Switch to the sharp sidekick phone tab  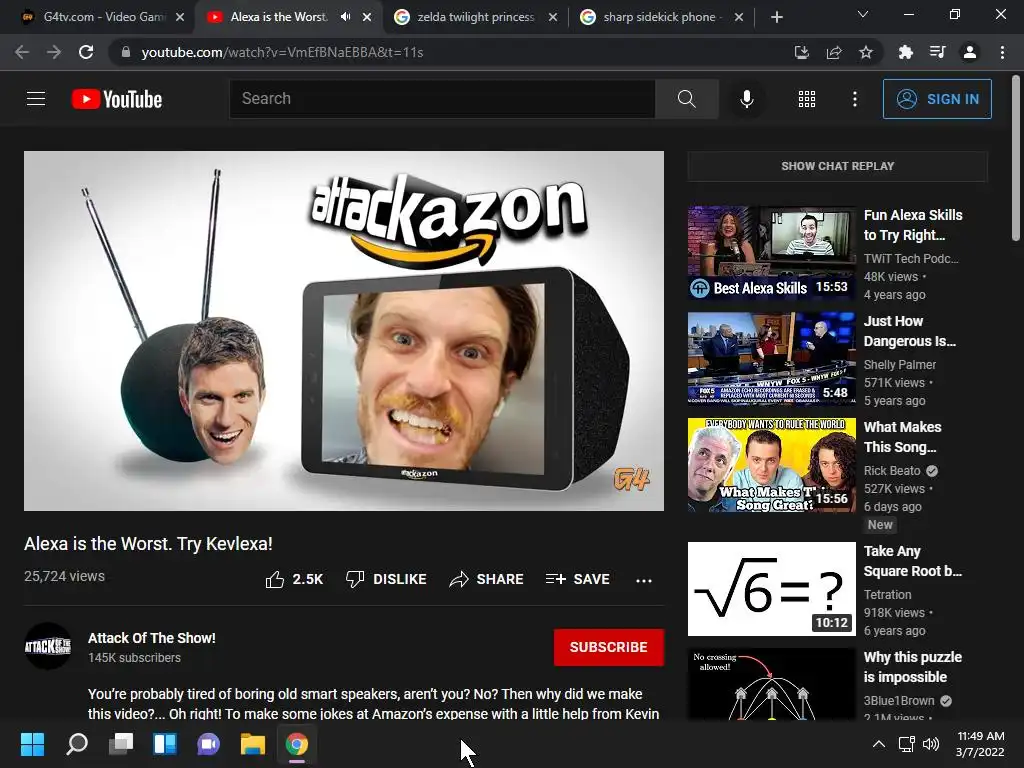pyautogui.click(x=662, y=17)
